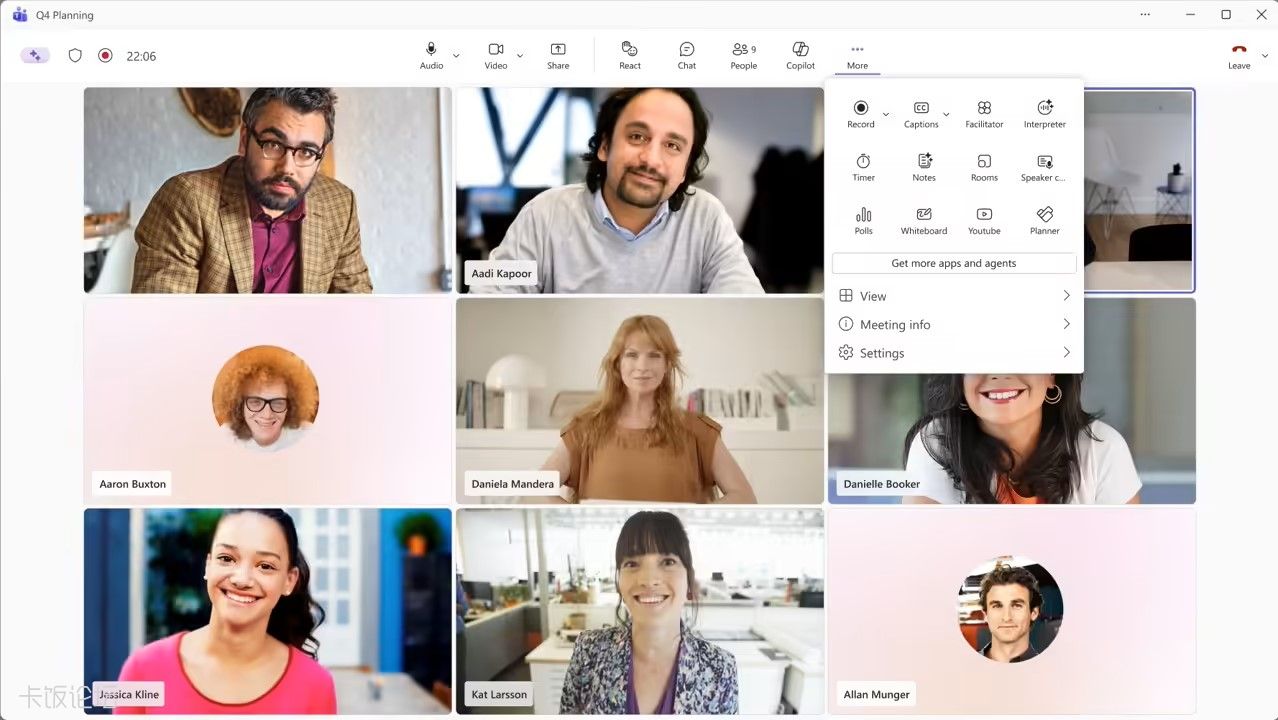
Task: Open meeting Notes
Action: 924,167
